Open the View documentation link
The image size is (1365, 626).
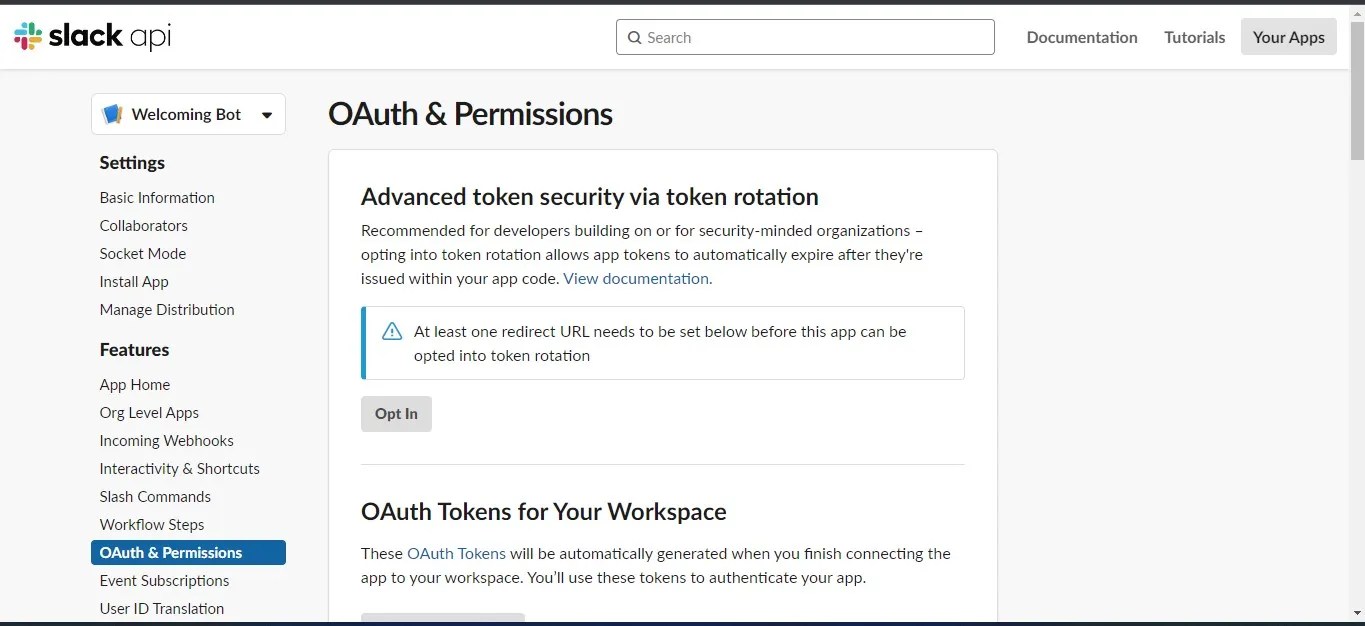tap(636, 278)
